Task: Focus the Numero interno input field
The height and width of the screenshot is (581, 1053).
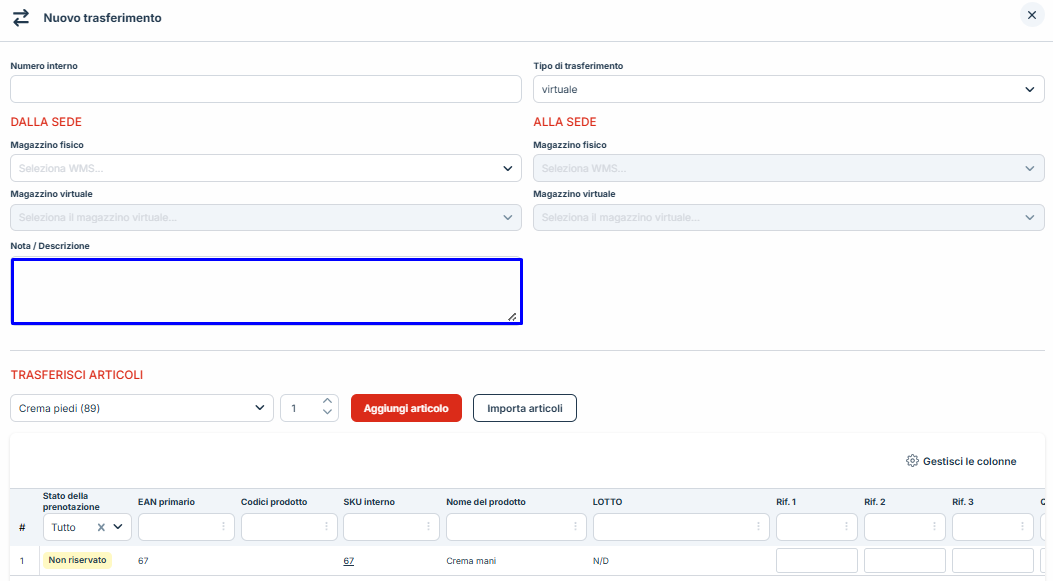Action: click(x=266, y=90)
